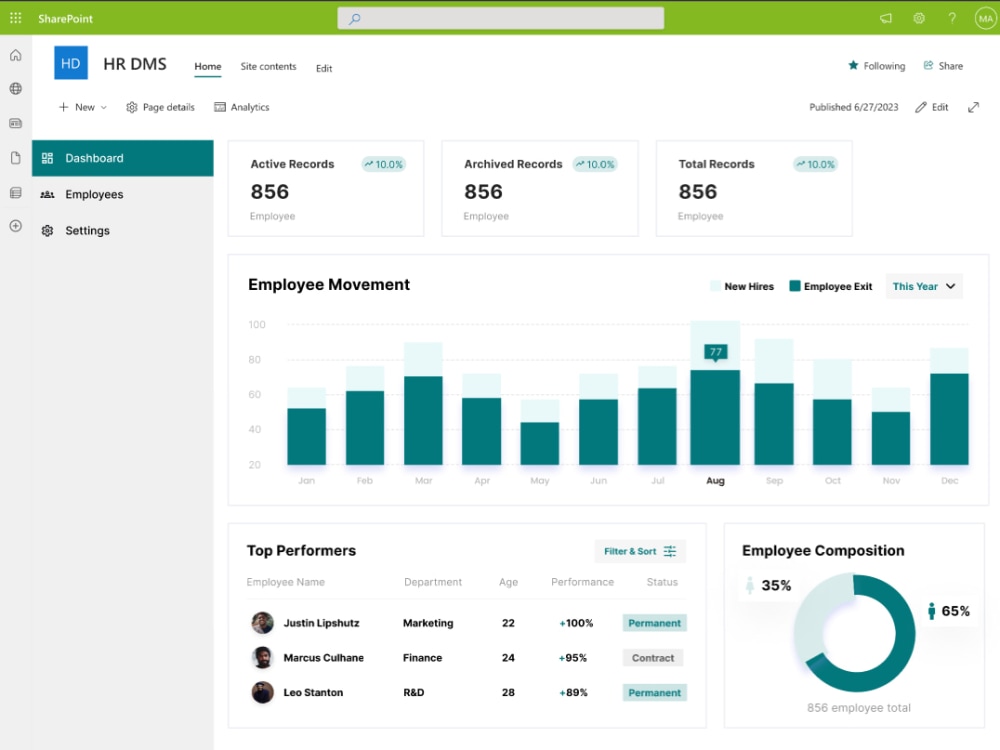Click the Performance column header

tap(582, 582)
